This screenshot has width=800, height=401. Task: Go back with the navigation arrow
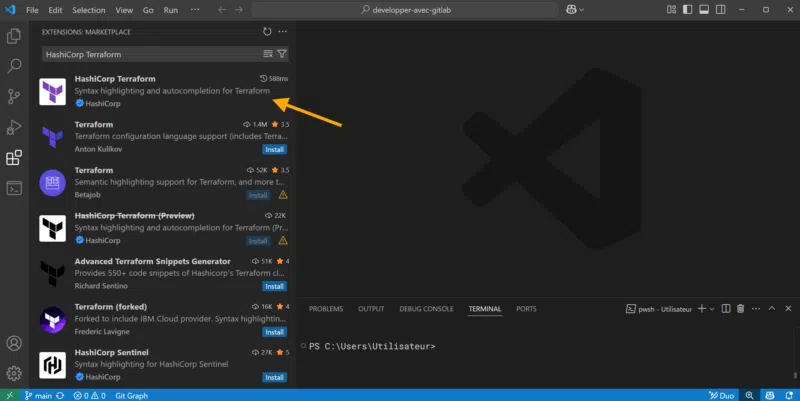click(x=222, y=10)
